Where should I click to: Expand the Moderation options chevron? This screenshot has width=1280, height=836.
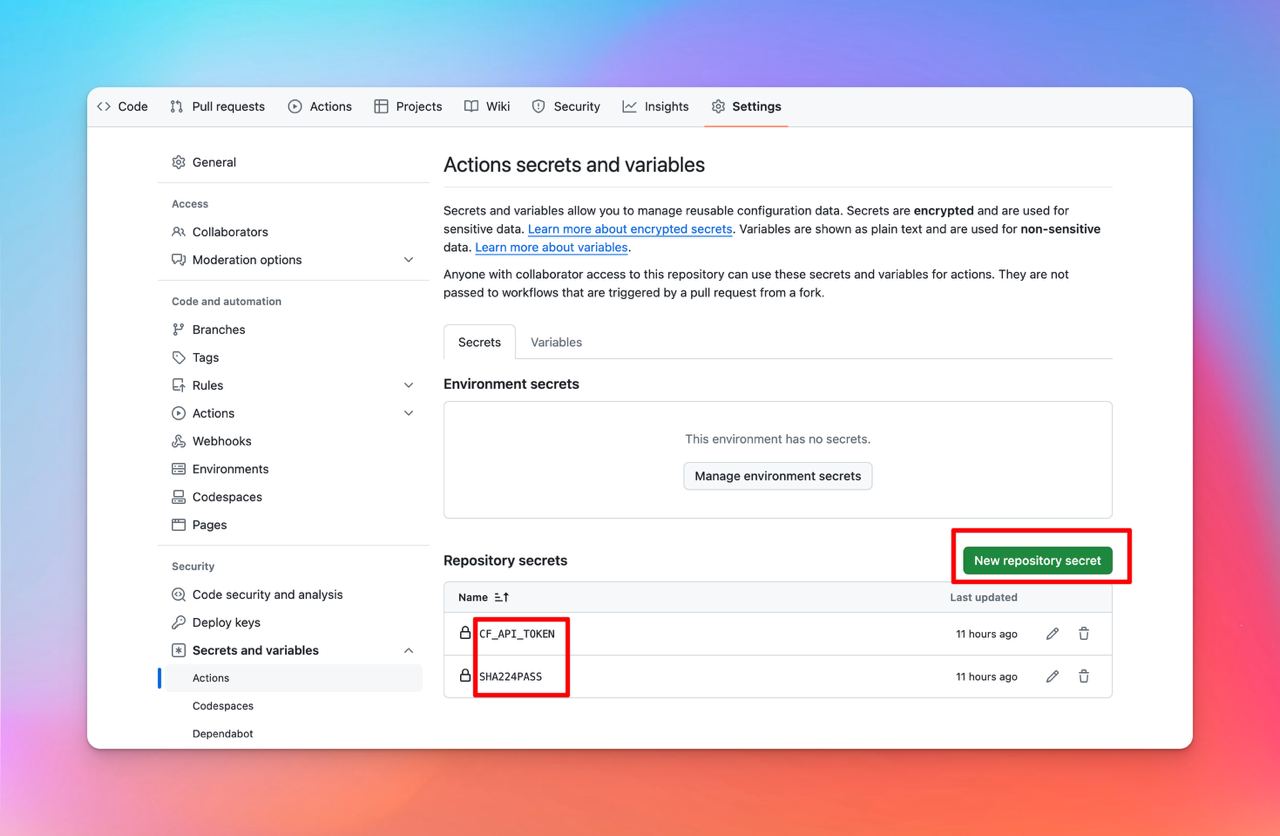click(408, 260)
